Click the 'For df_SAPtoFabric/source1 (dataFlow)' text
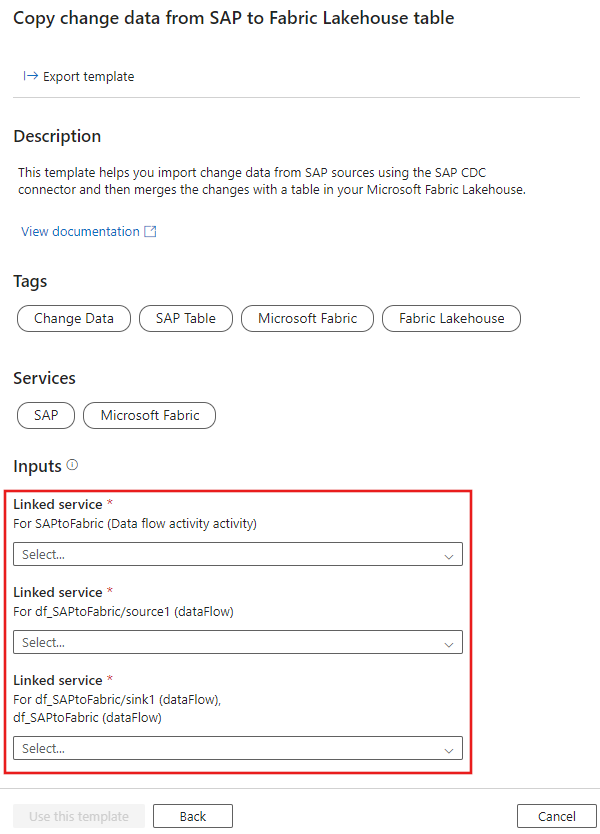This screenshot has width=600, height=834. pyautogui.click(x=123, y=612)
